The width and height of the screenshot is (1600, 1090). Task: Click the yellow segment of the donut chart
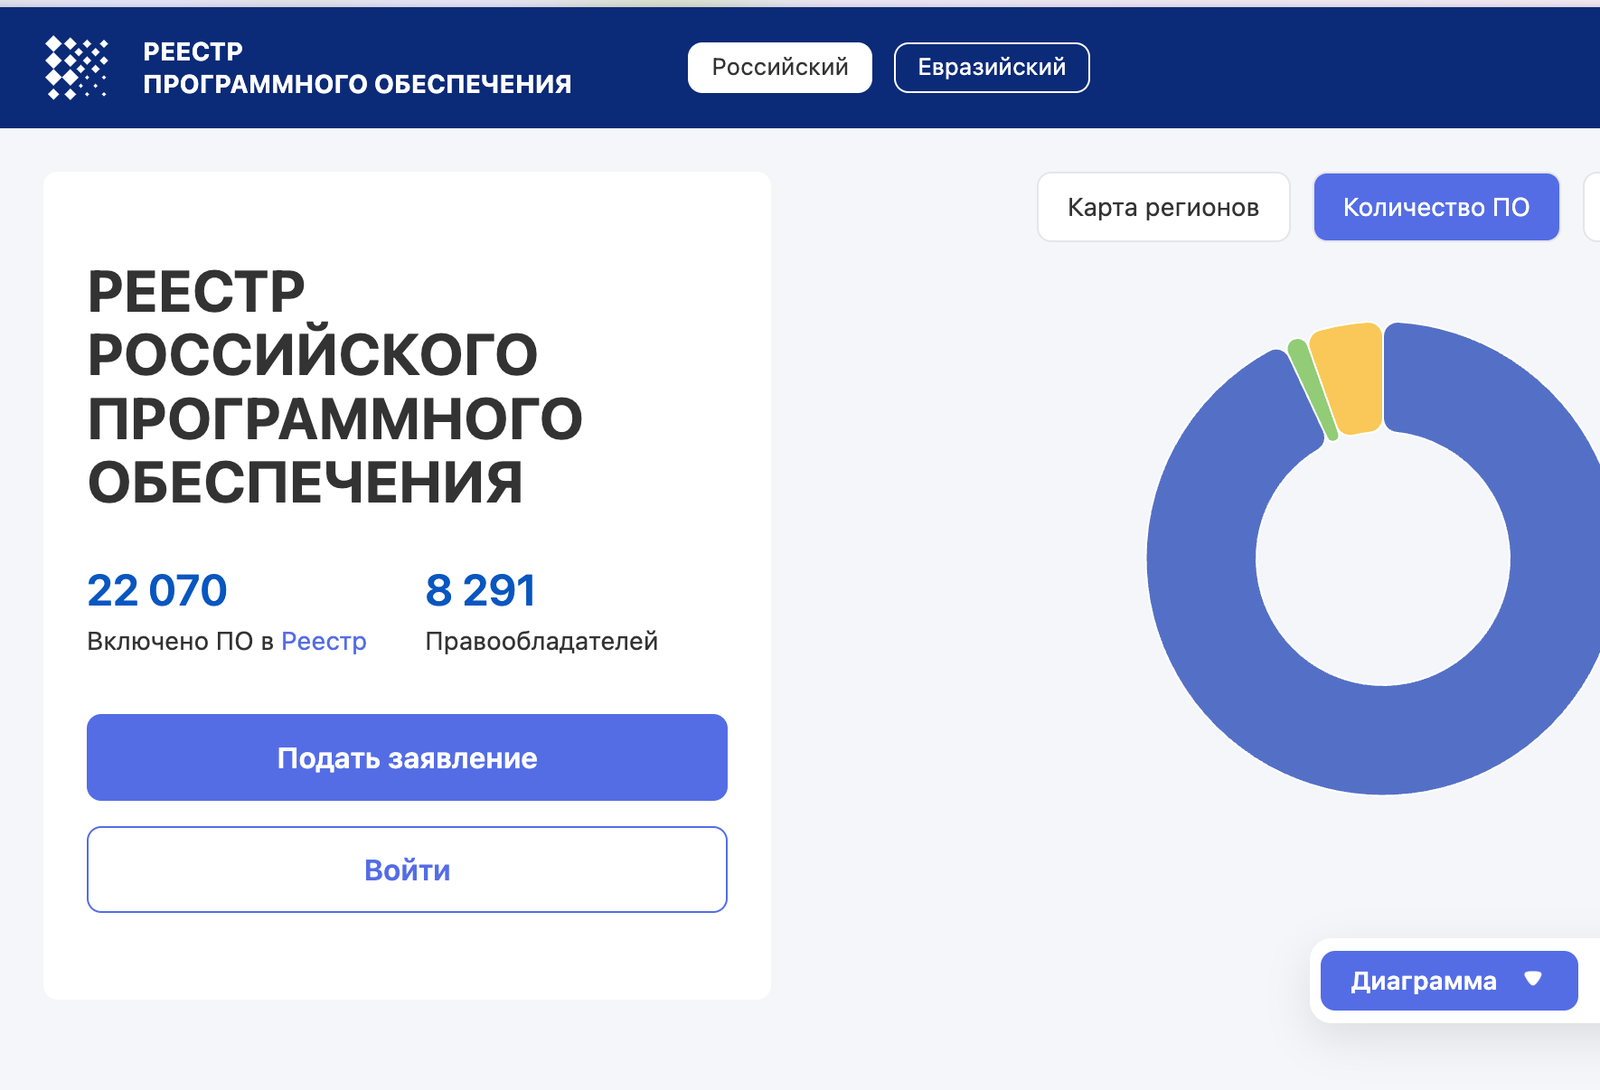pyautogui.click(x=1349, y=378)
